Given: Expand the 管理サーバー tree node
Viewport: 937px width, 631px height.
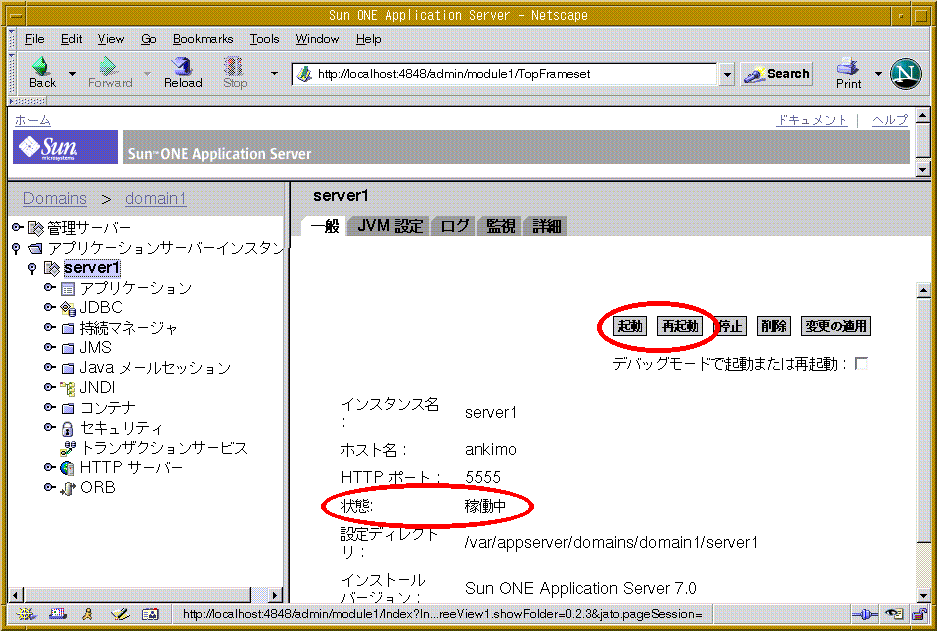Looking at the screenshot, I should (17, 227).
